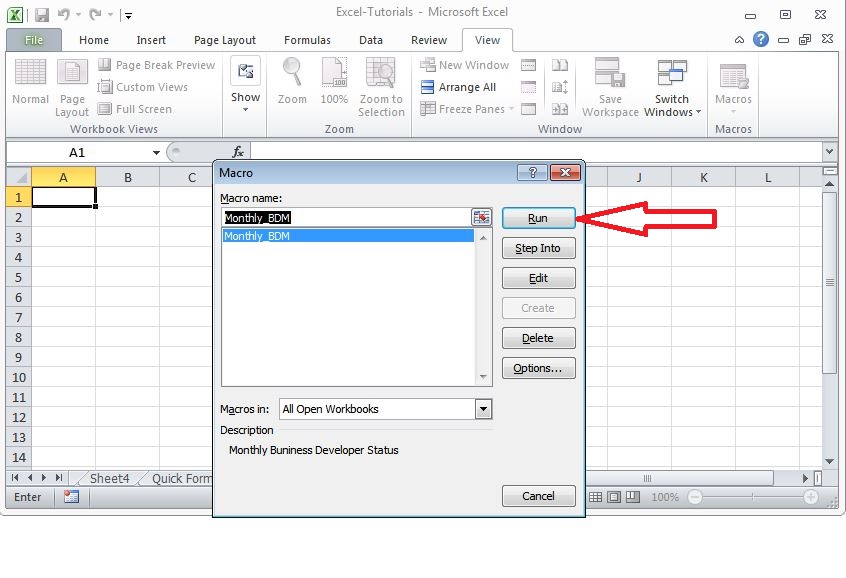Open the Name Box dropdown arrow

click(x=156, y=153)
